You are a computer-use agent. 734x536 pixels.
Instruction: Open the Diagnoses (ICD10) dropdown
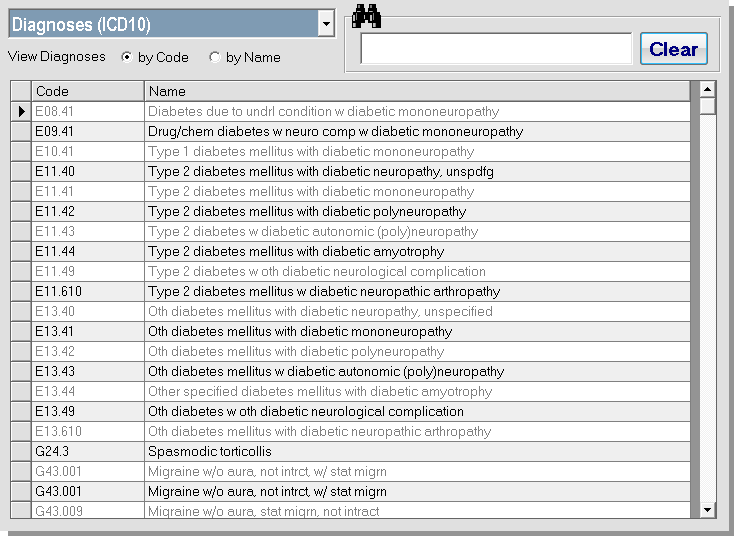[326, 23]
